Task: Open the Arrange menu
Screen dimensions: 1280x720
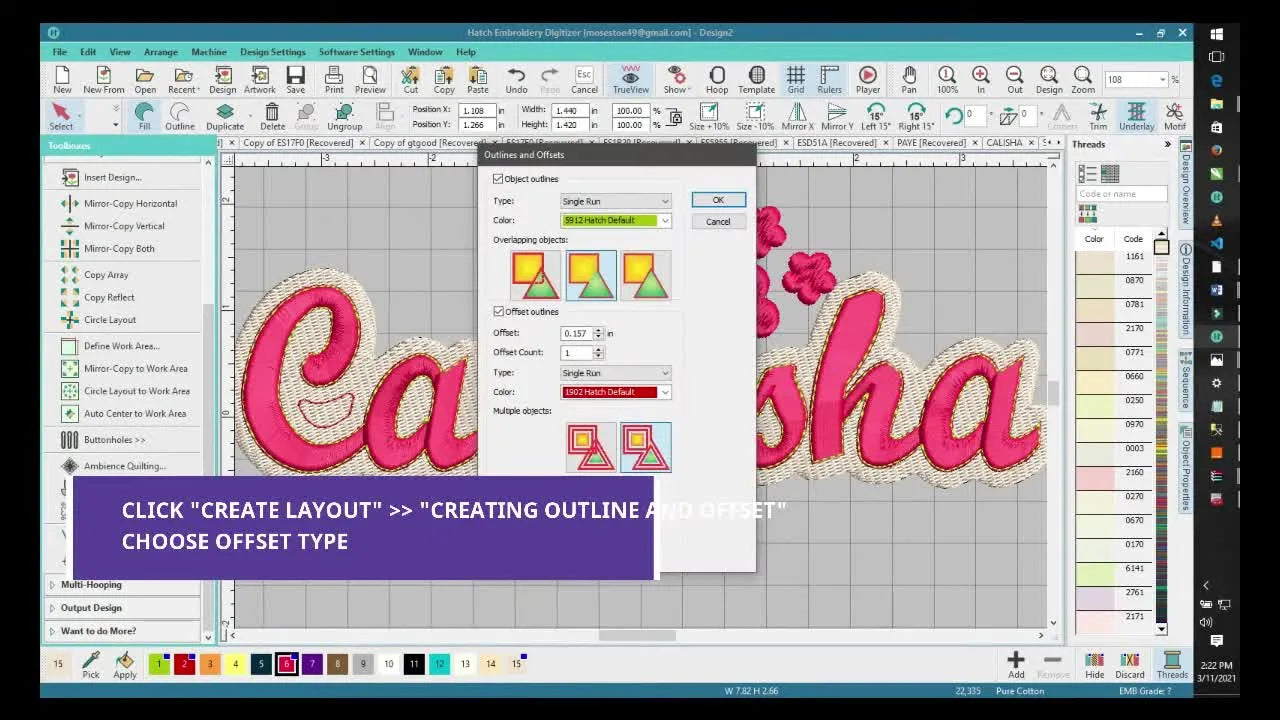Action: (x=160, y=51)
